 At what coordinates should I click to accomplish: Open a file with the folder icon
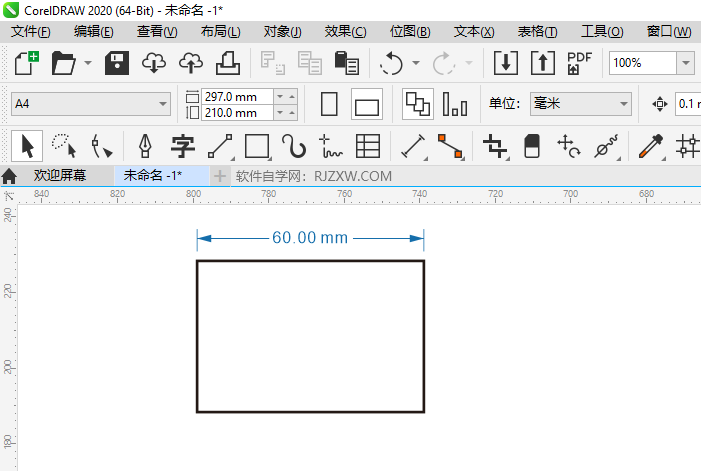pos(63,63)
